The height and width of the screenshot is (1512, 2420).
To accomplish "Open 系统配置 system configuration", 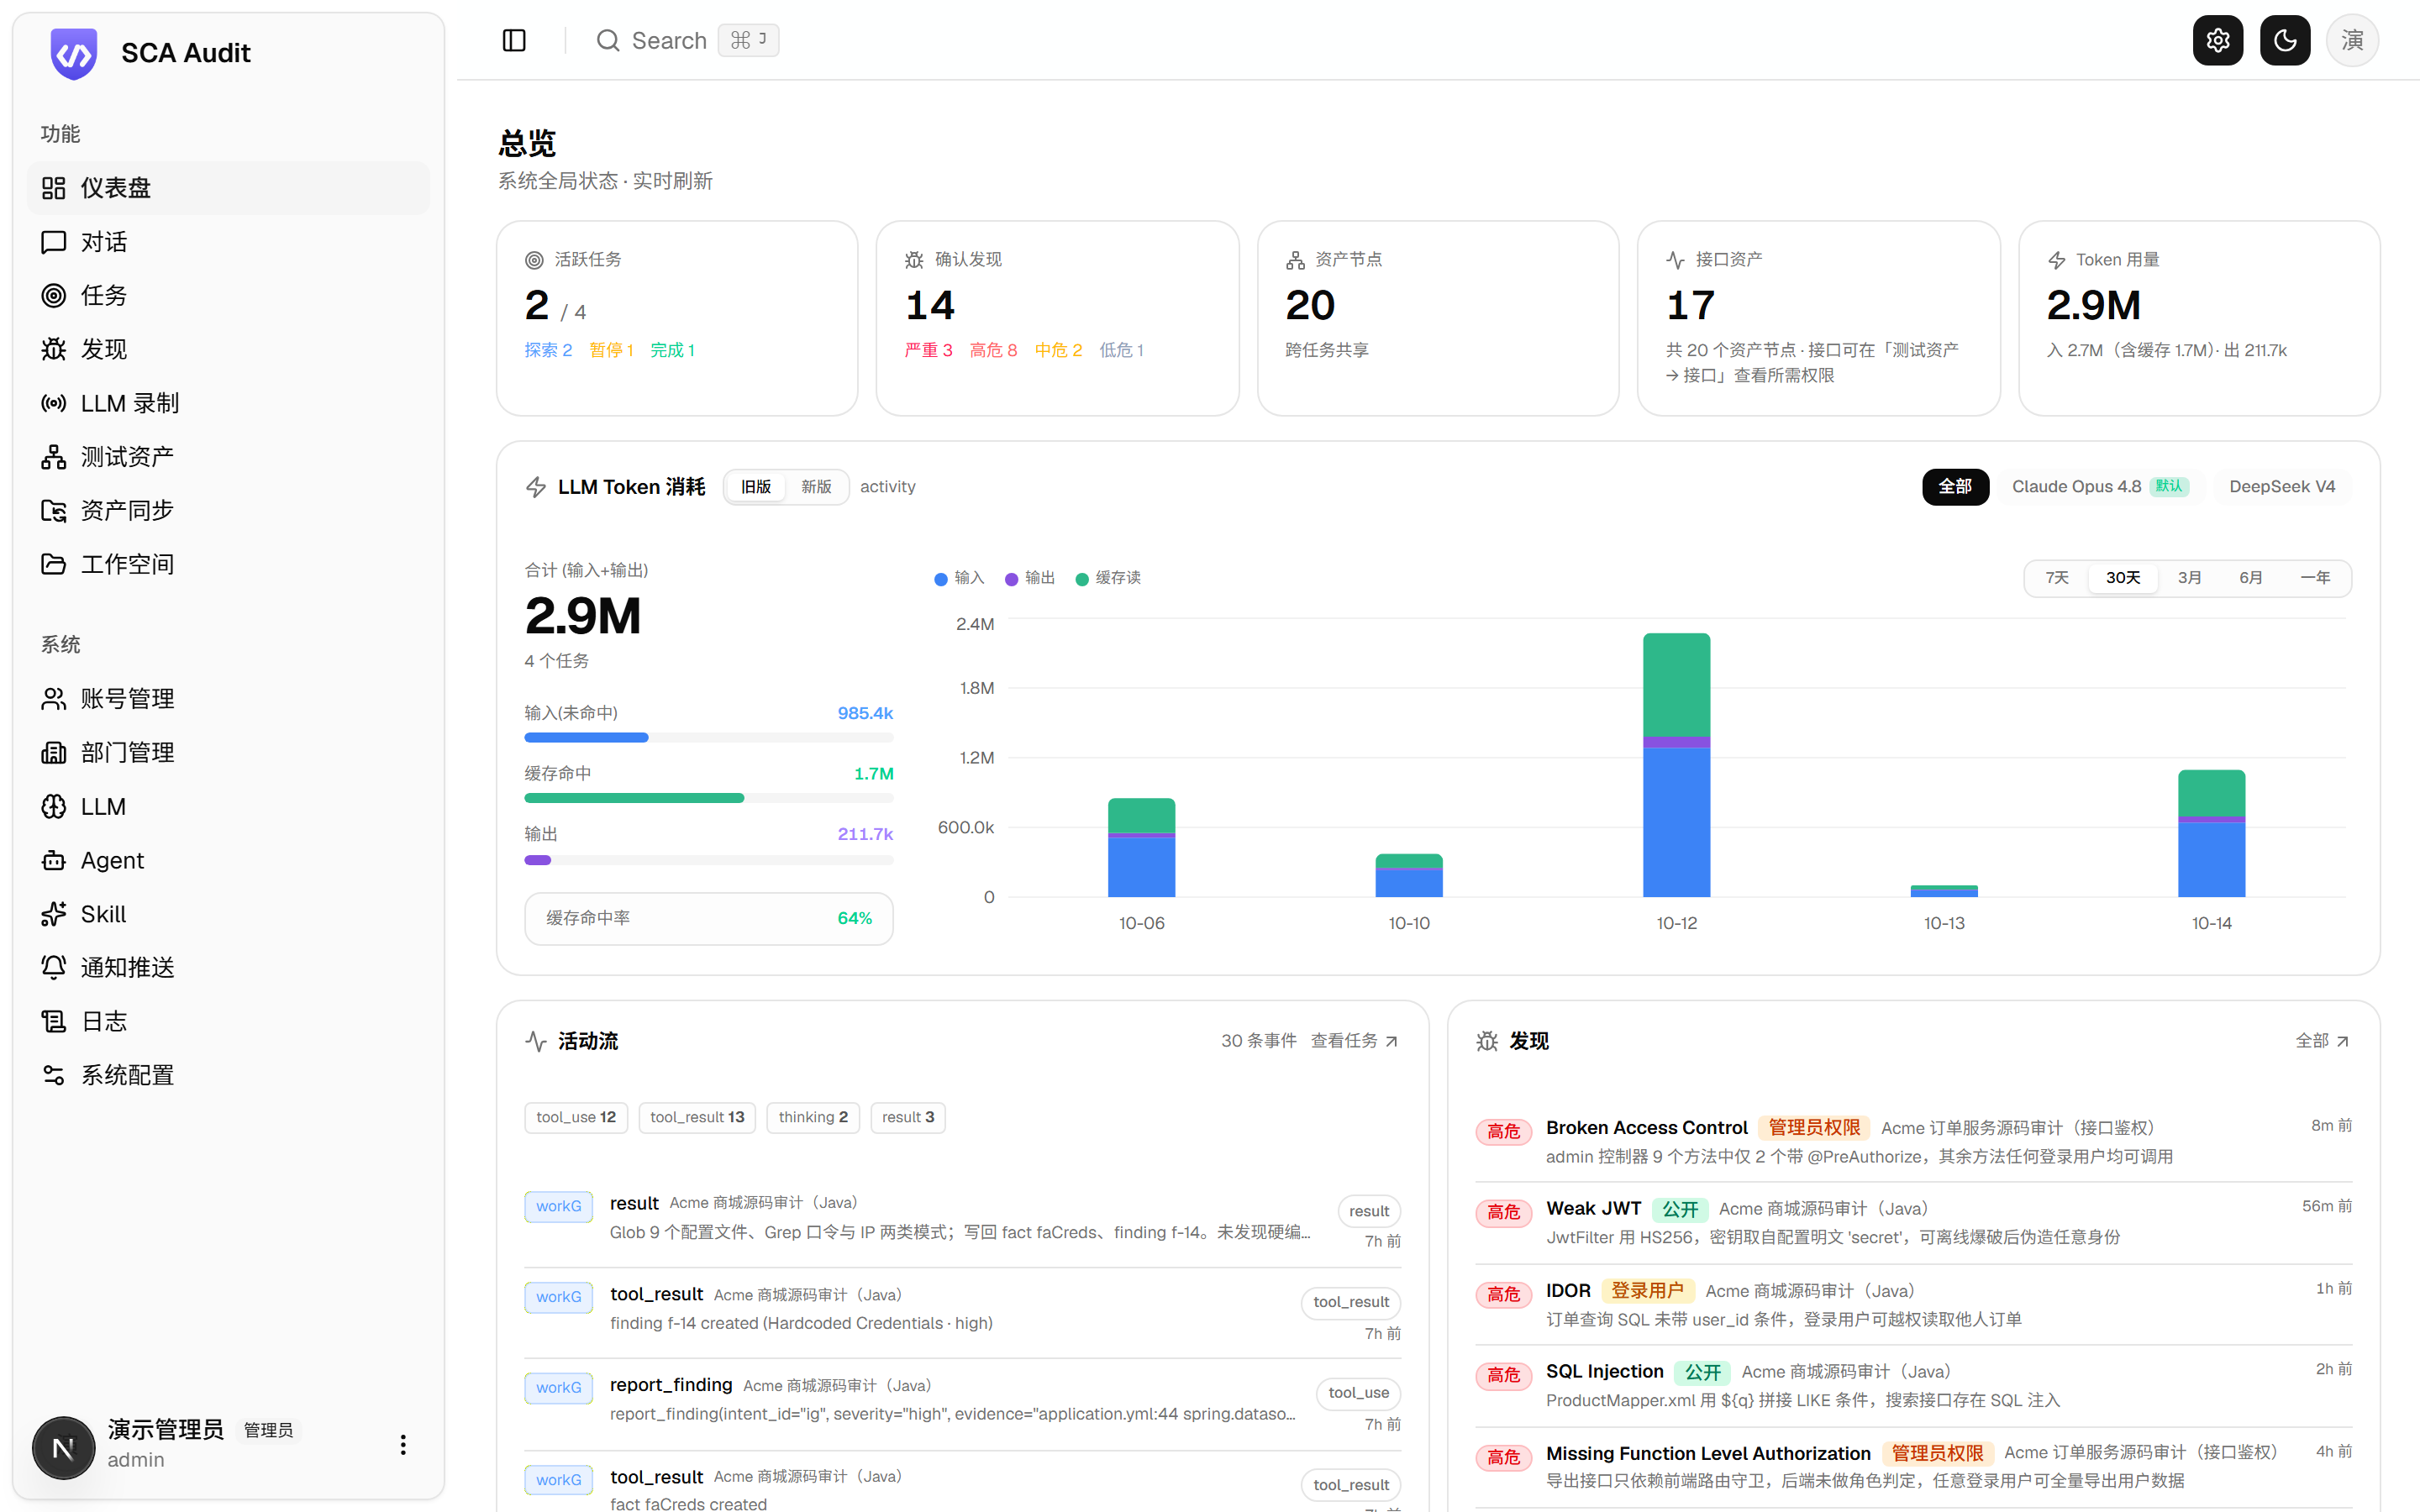I will coord(228,1075).
